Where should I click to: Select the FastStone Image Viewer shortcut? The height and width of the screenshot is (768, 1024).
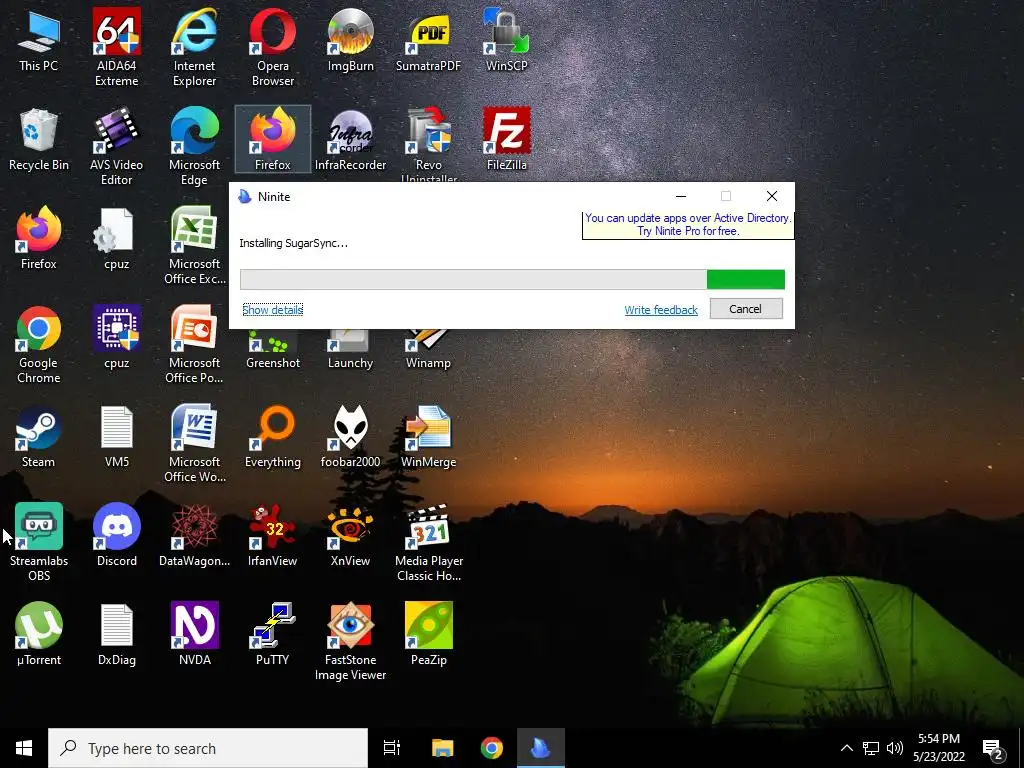click(351, 642)
